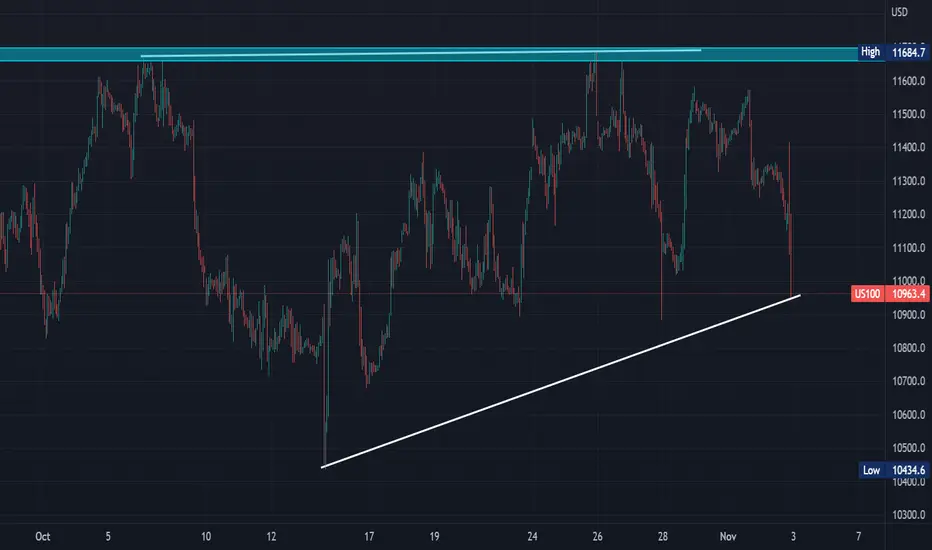The height and width of the screenshot is (550, 932).
Task: Click date 7 on the time axis
Action: tap(858, 537)
